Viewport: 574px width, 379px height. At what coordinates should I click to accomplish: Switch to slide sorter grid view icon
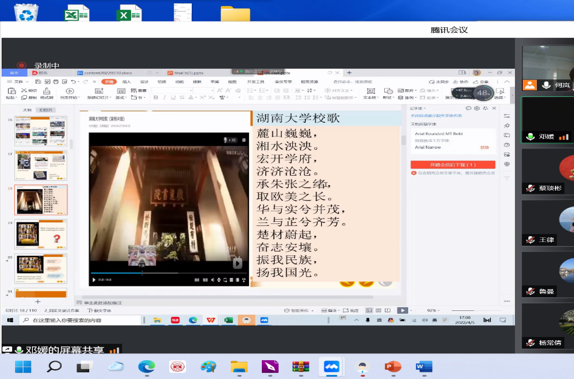(x=379, y=310)
